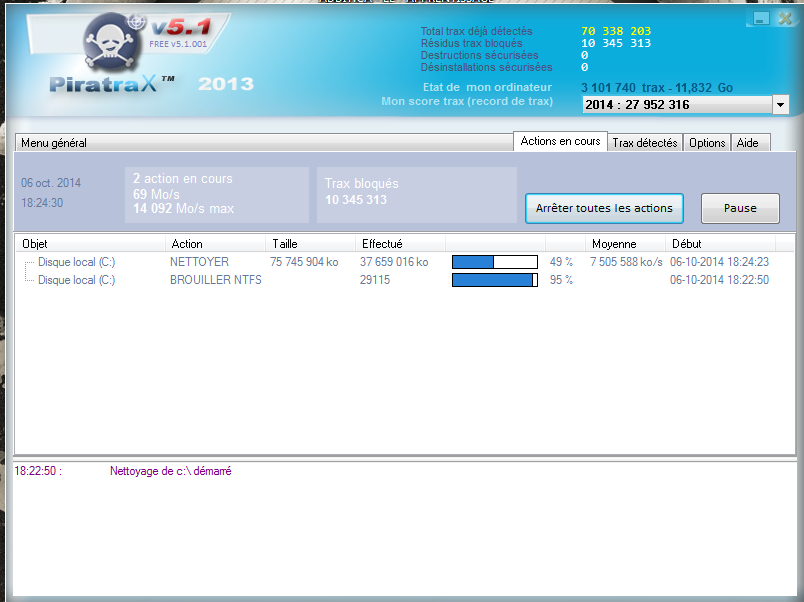The width and height of the screenshot is (804, 602).
Task: Click the 95 % progress percentage
Action: pyautogui.click(x=561, y=280)
